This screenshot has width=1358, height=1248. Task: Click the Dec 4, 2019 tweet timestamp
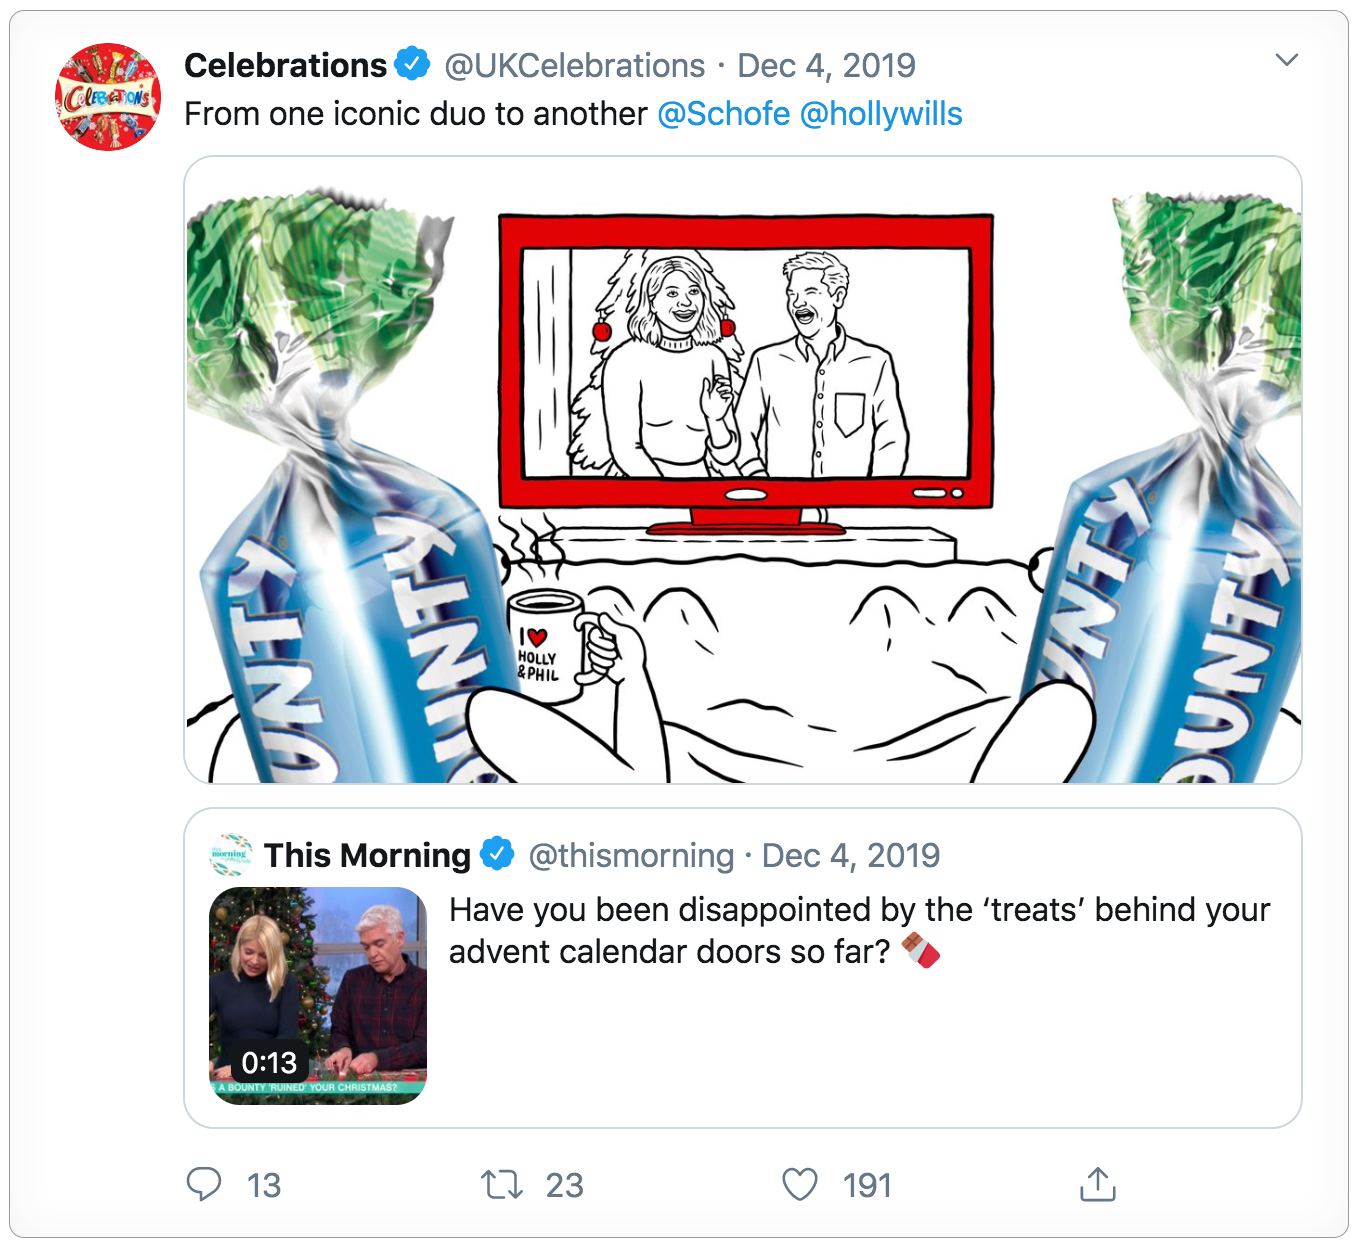tap(826, 66)
